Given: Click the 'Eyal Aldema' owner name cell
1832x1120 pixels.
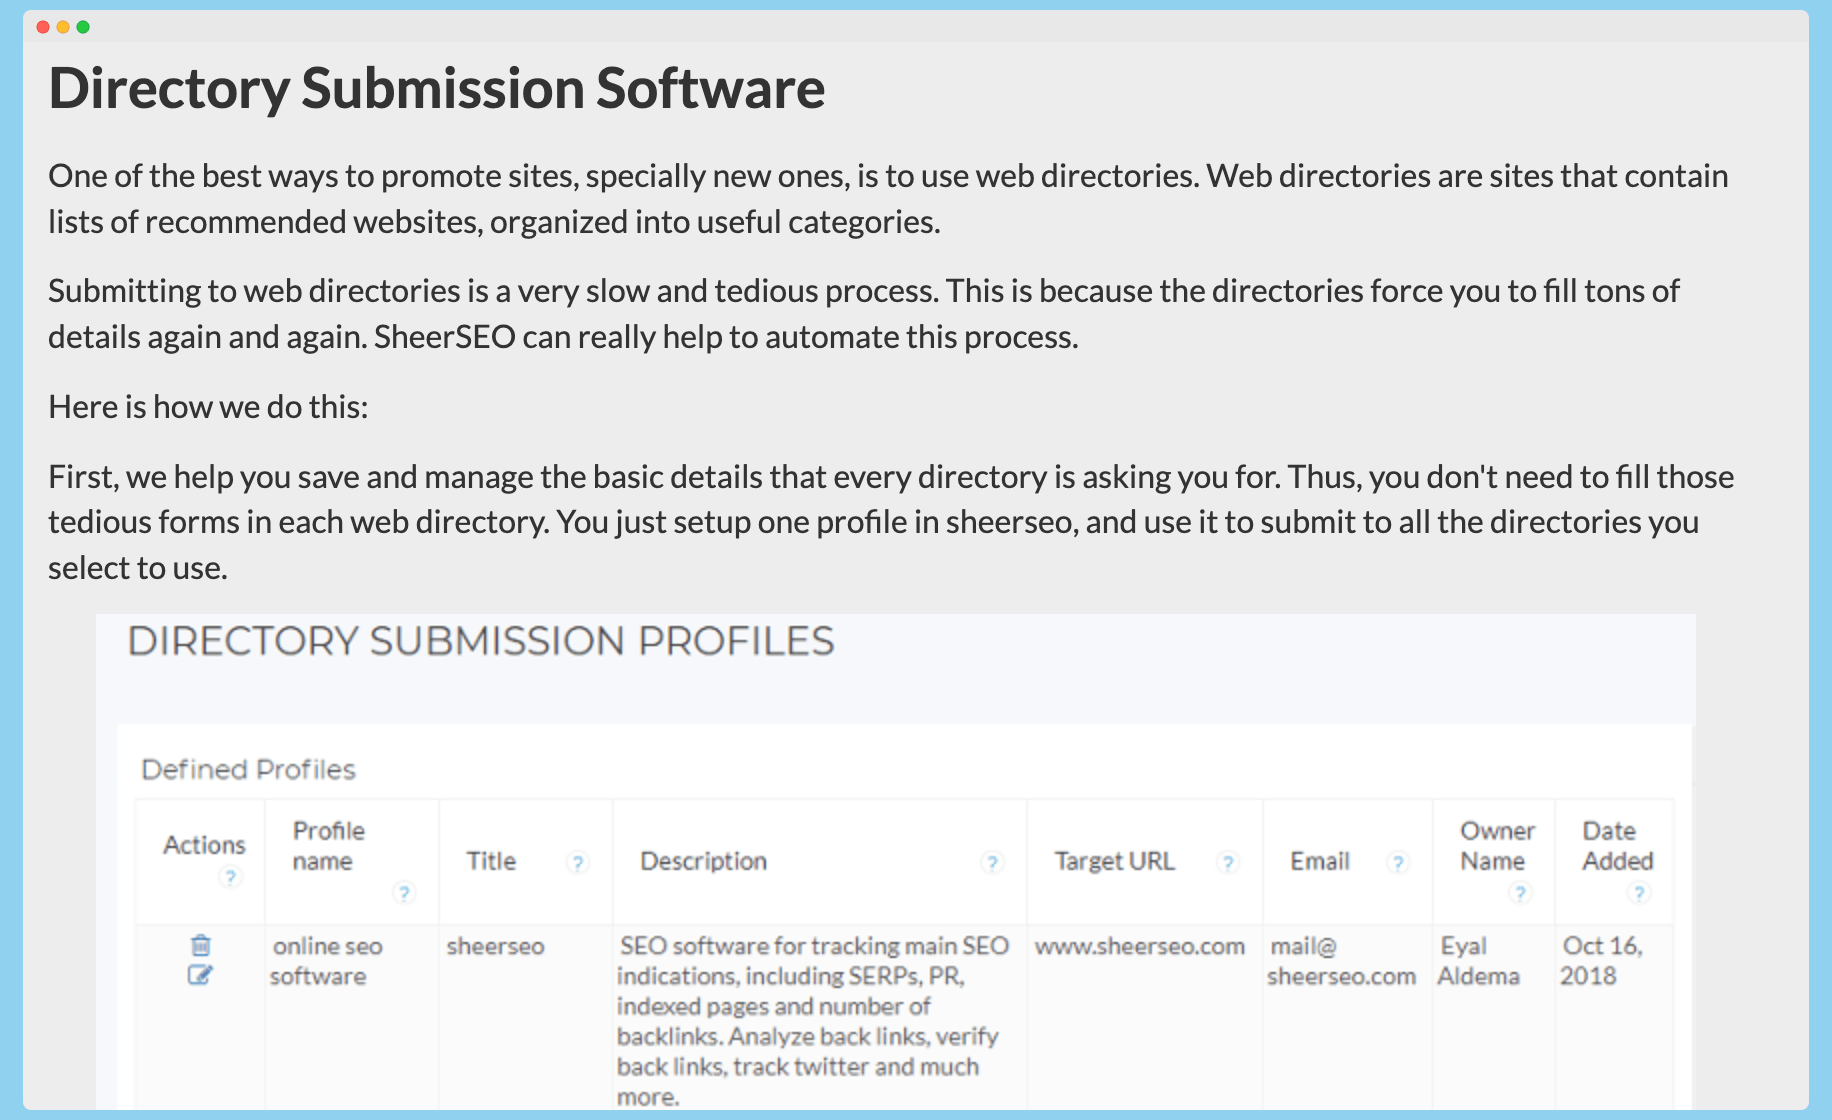Looking at the screenshot, I should (1478, 961).
